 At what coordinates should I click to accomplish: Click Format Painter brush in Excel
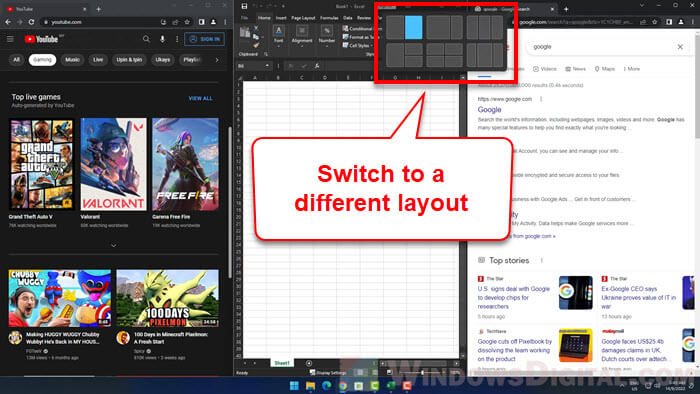(256, 45)
